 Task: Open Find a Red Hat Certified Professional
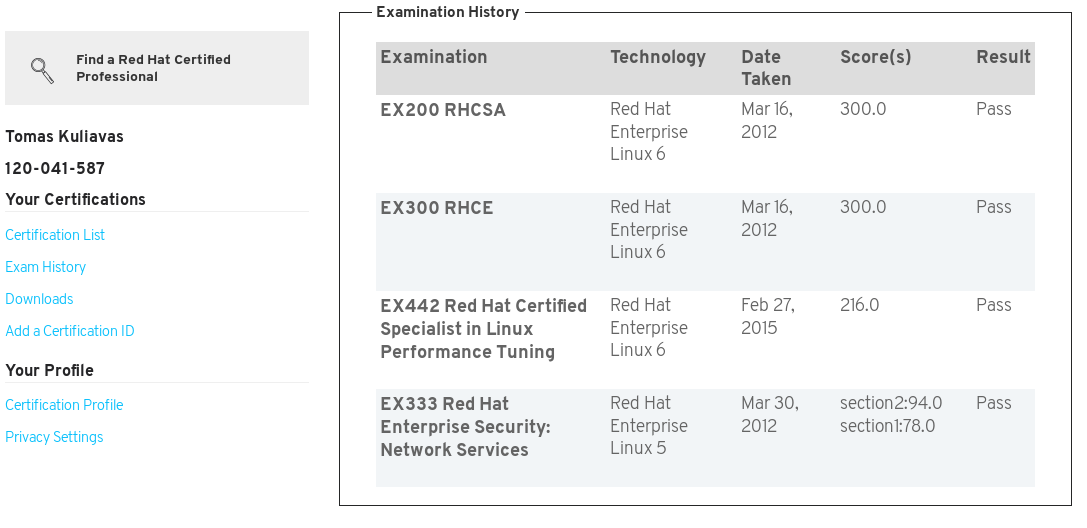click(x=153, y=68)
